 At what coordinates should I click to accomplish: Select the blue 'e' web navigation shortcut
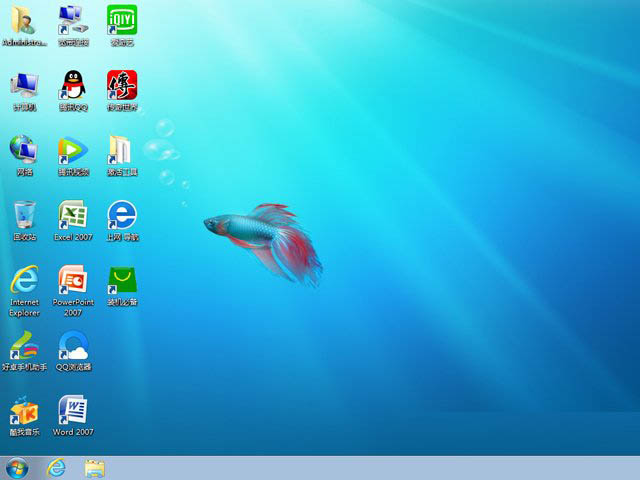(x=121, y=215)
